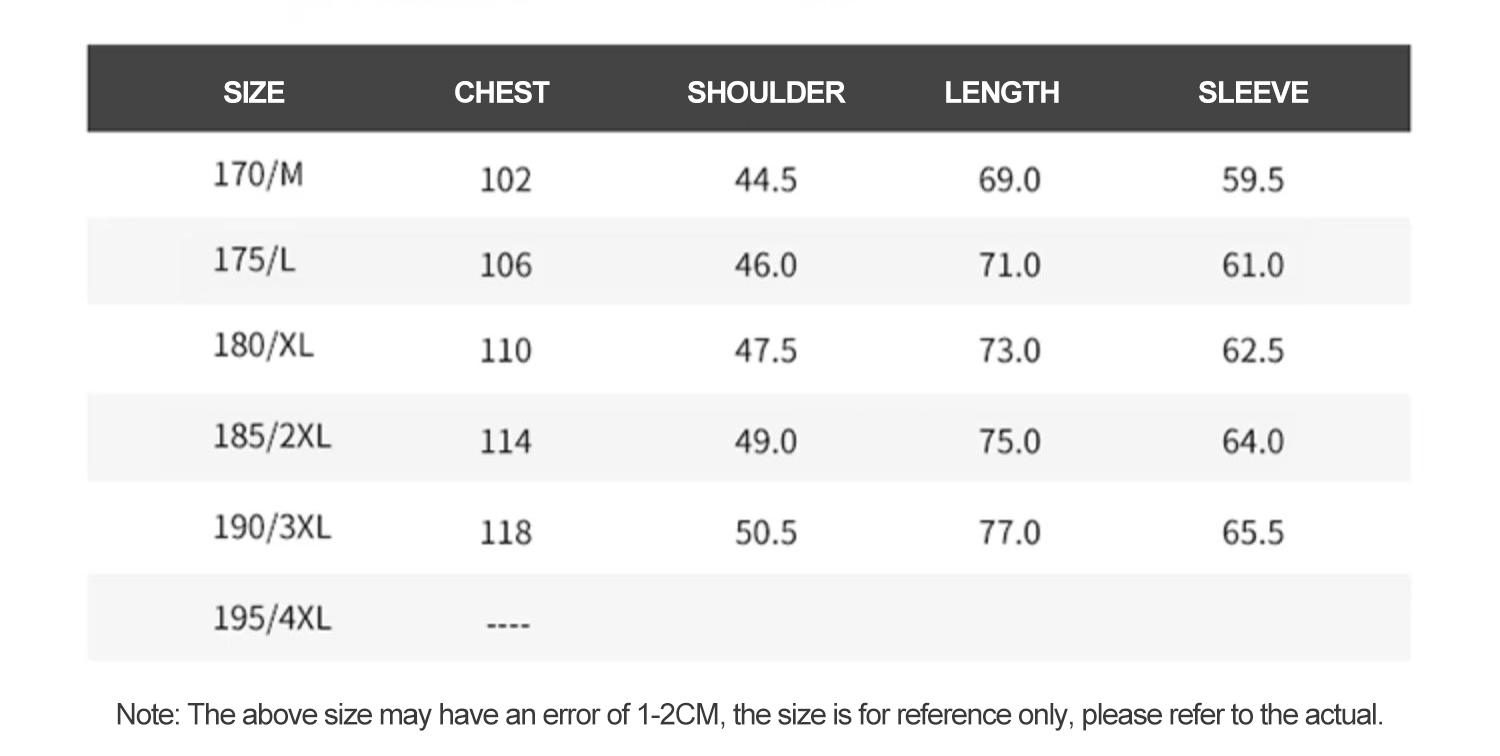Select the 190/3XL size row label
This screenshot has width=1500, height=756.
coord(271,526)
